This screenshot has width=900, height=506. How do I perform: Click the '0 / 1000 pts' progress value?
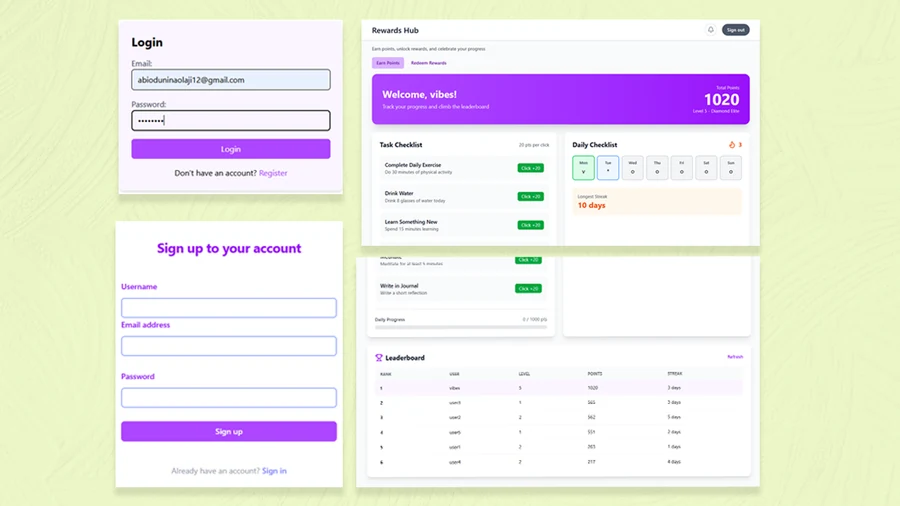(x=534, y=320)
